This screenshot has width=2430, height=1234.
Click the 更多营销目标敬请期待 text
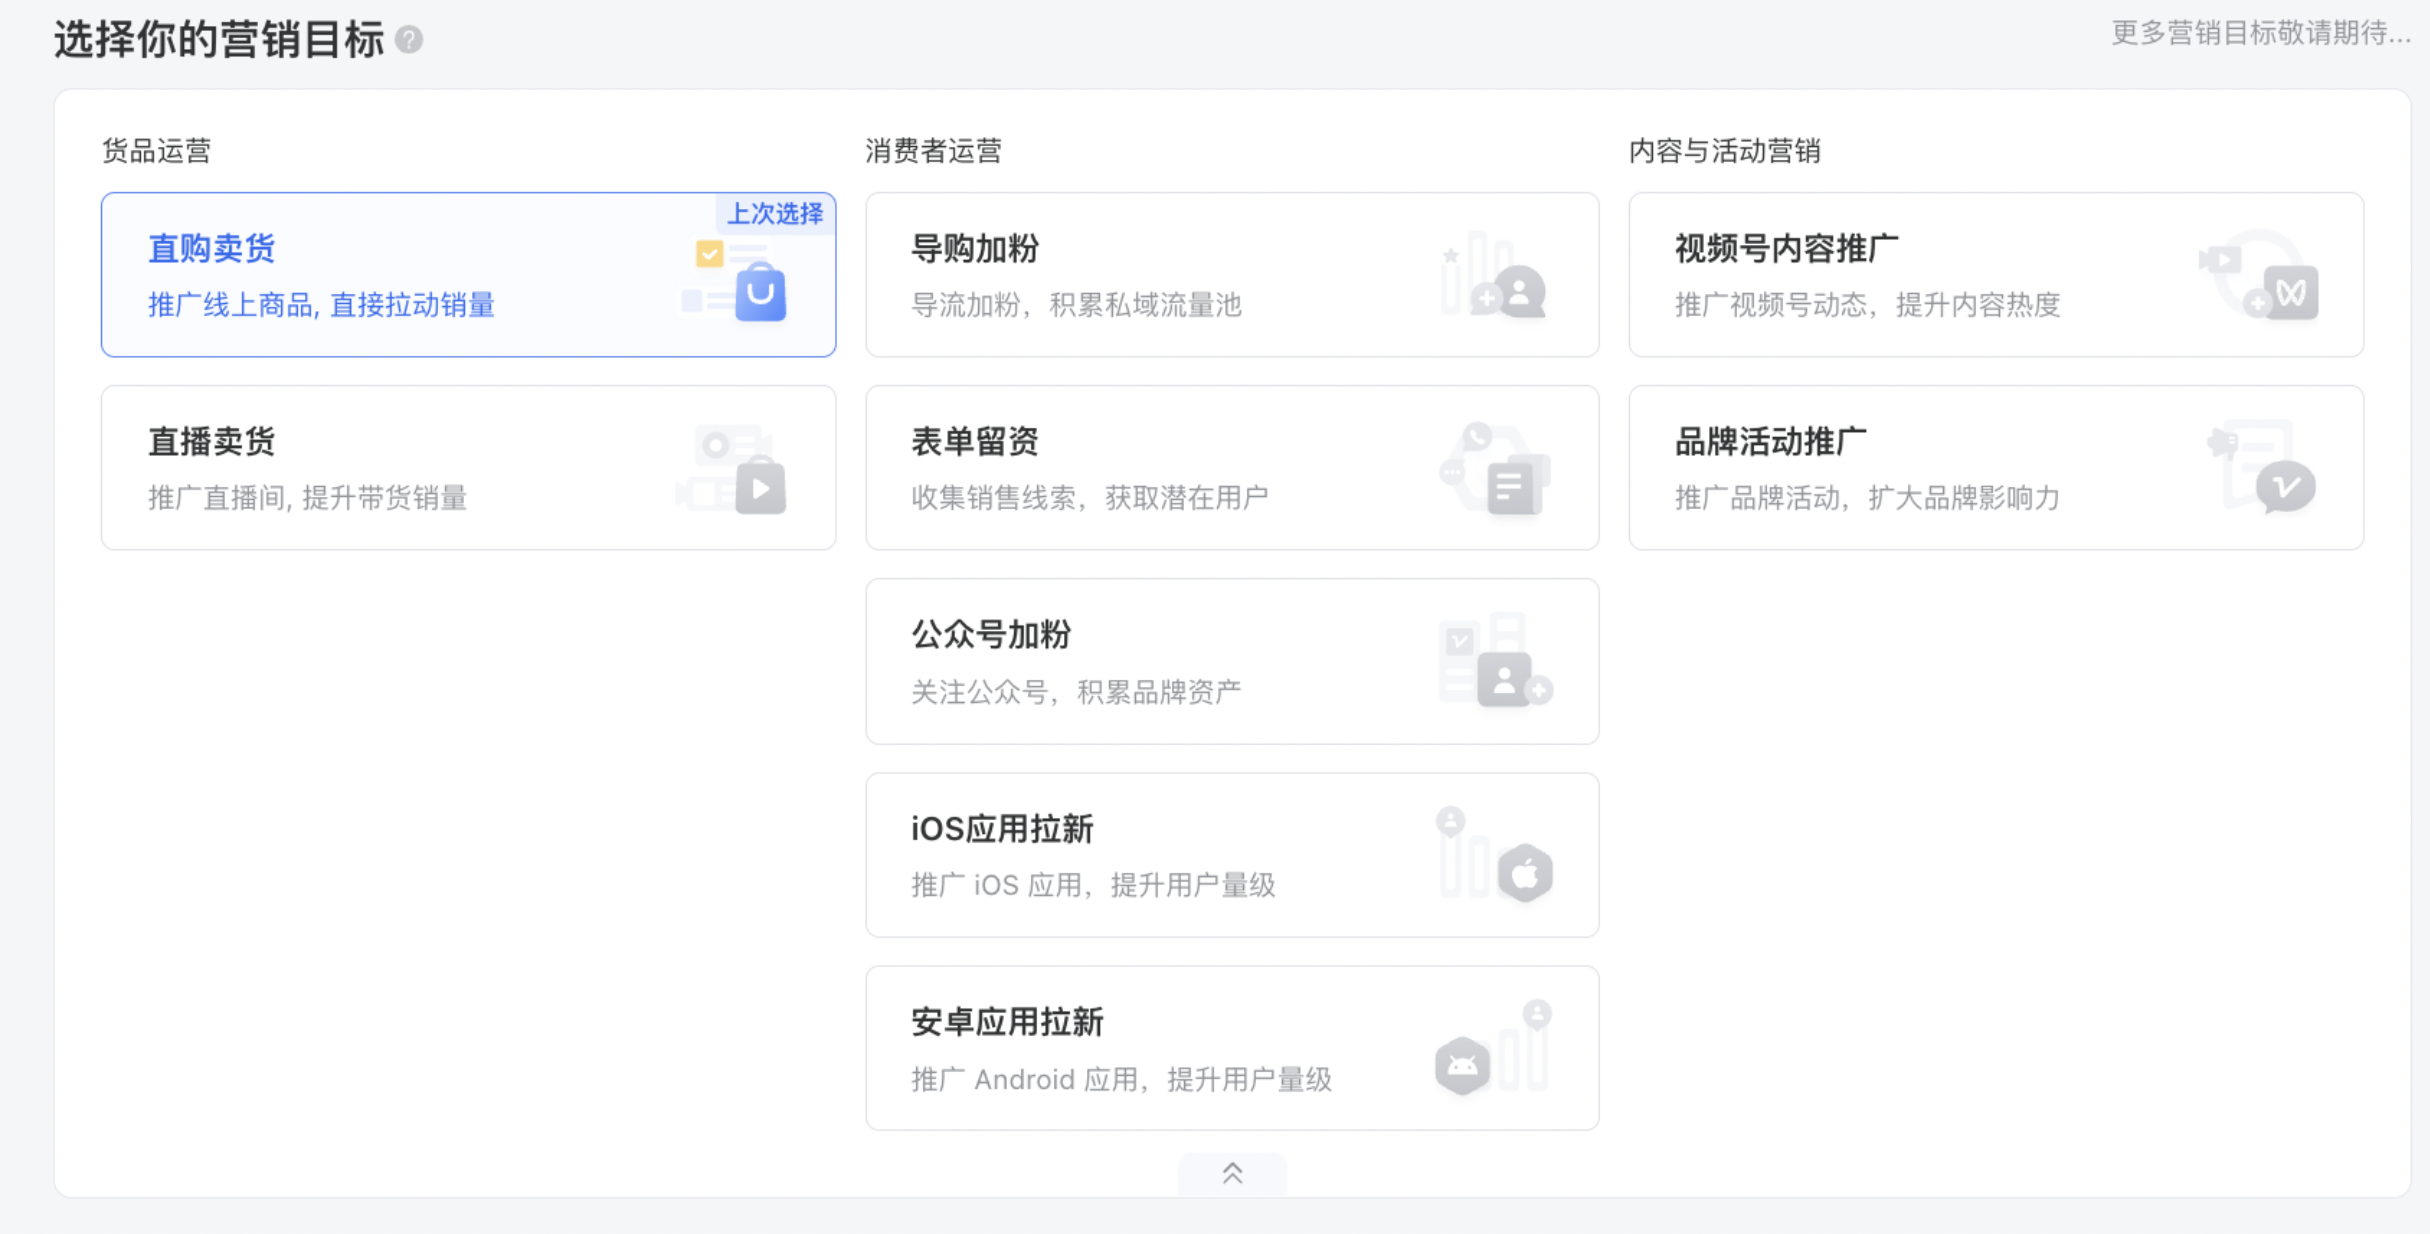pyautogui.click(x=2260, y=33)
